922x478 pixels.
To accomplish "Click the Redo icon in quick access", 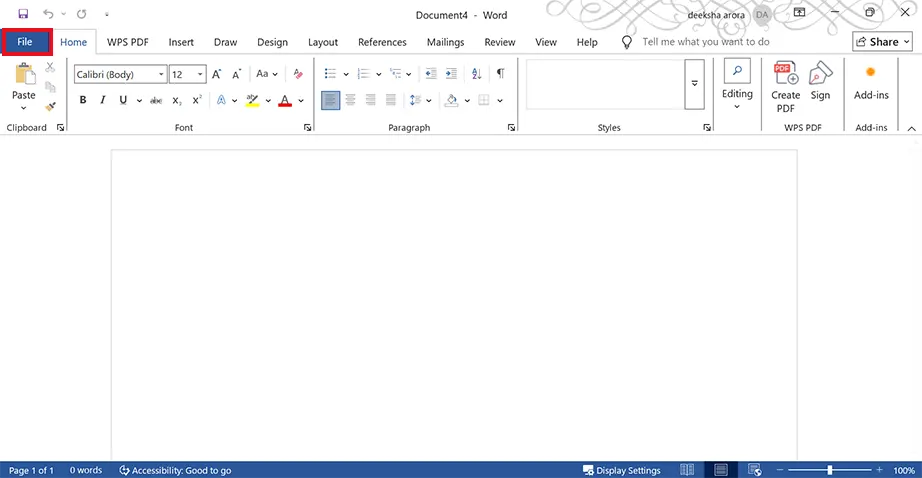I will (x=81, y=14).
